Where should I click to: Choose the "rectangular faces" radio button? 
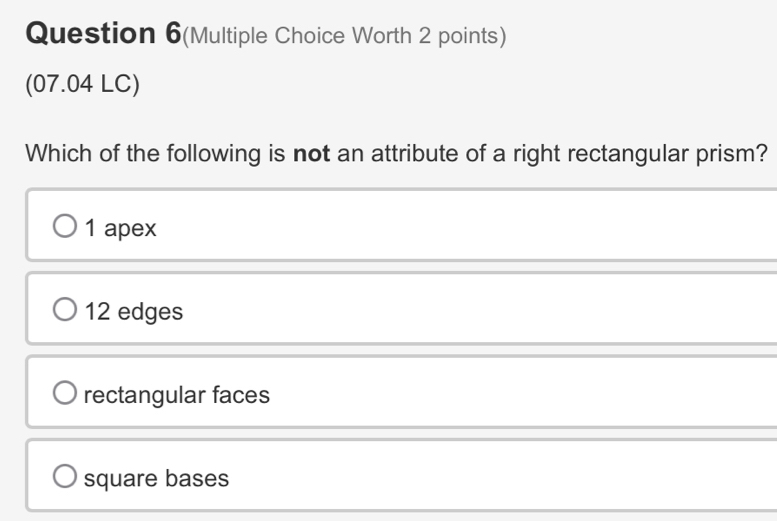click(64, 394)
